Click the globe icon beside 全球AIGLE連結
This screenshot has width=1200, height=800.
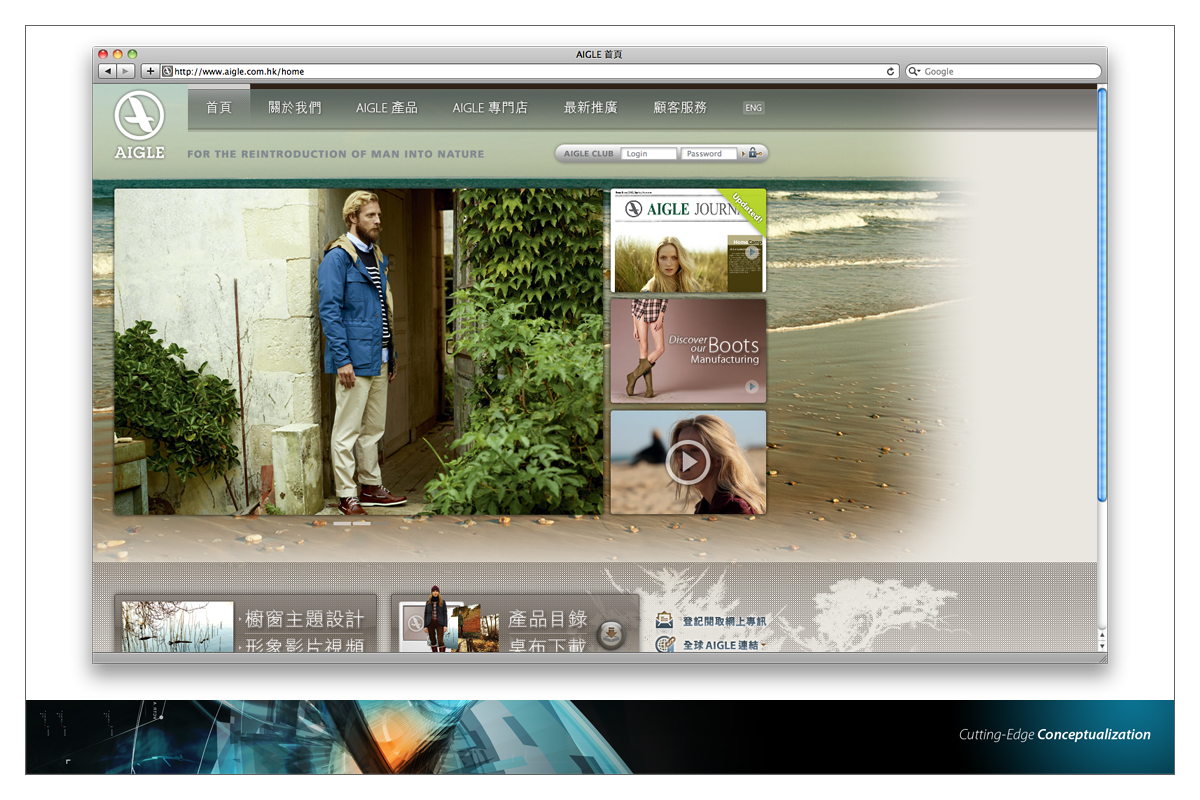click(x=665, y=645)
